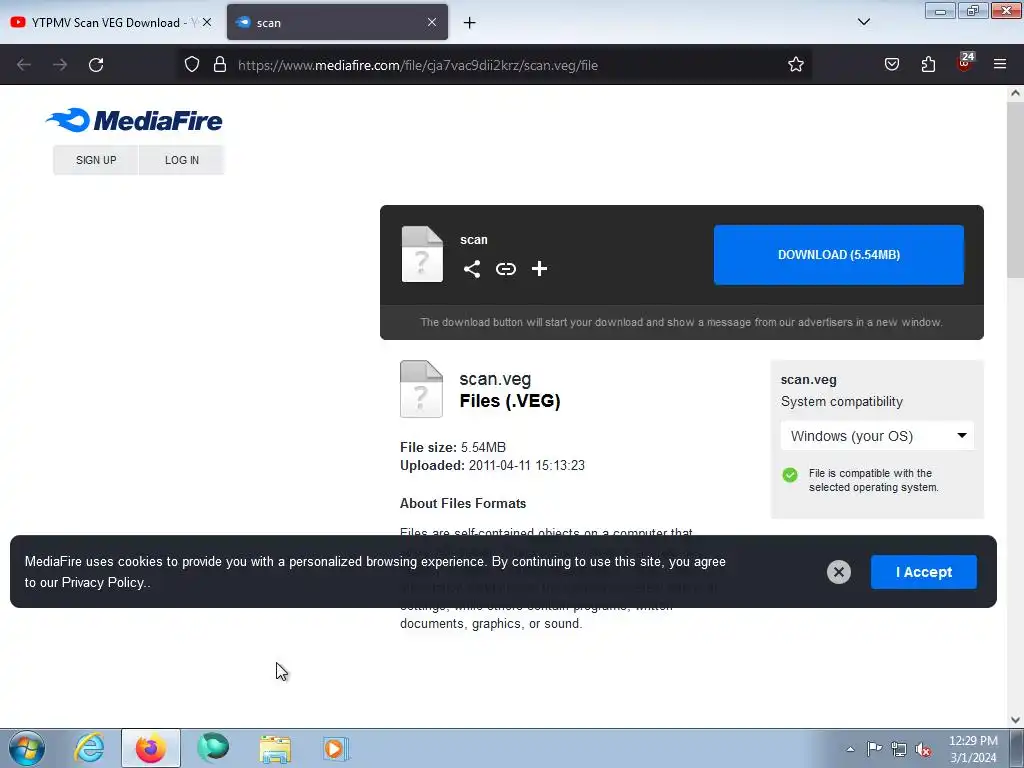
Task: Click the LOG IN button
Action: click(182, 160)
